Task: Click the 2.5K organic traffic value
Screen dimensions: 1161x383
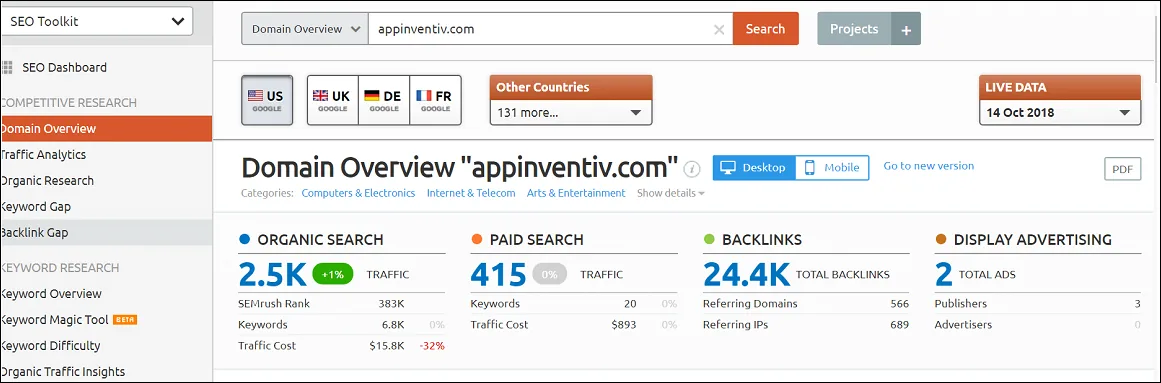Action: pyautogui.click(x=272, y=275)
